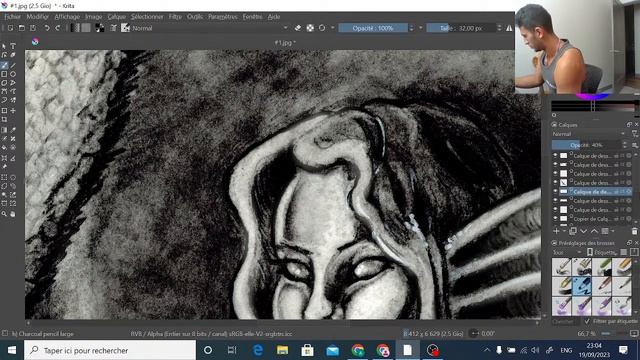
Task: Open the Aide menu
Action: 274,17
